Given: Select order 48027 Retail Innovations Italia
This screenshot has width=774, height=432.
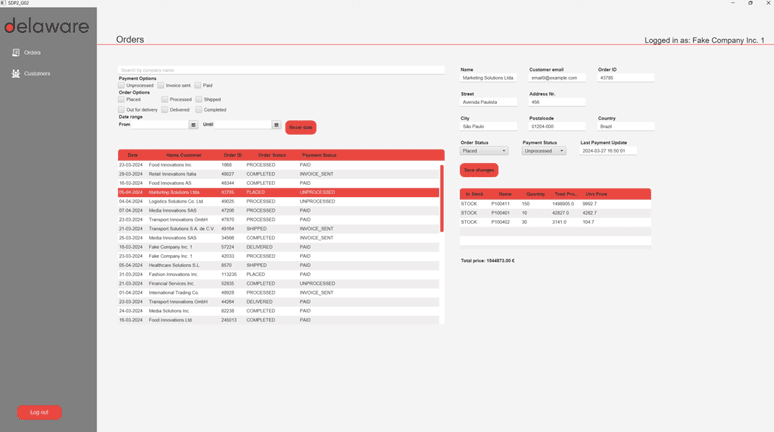Looking at the screenshot, I should [278, 174].
